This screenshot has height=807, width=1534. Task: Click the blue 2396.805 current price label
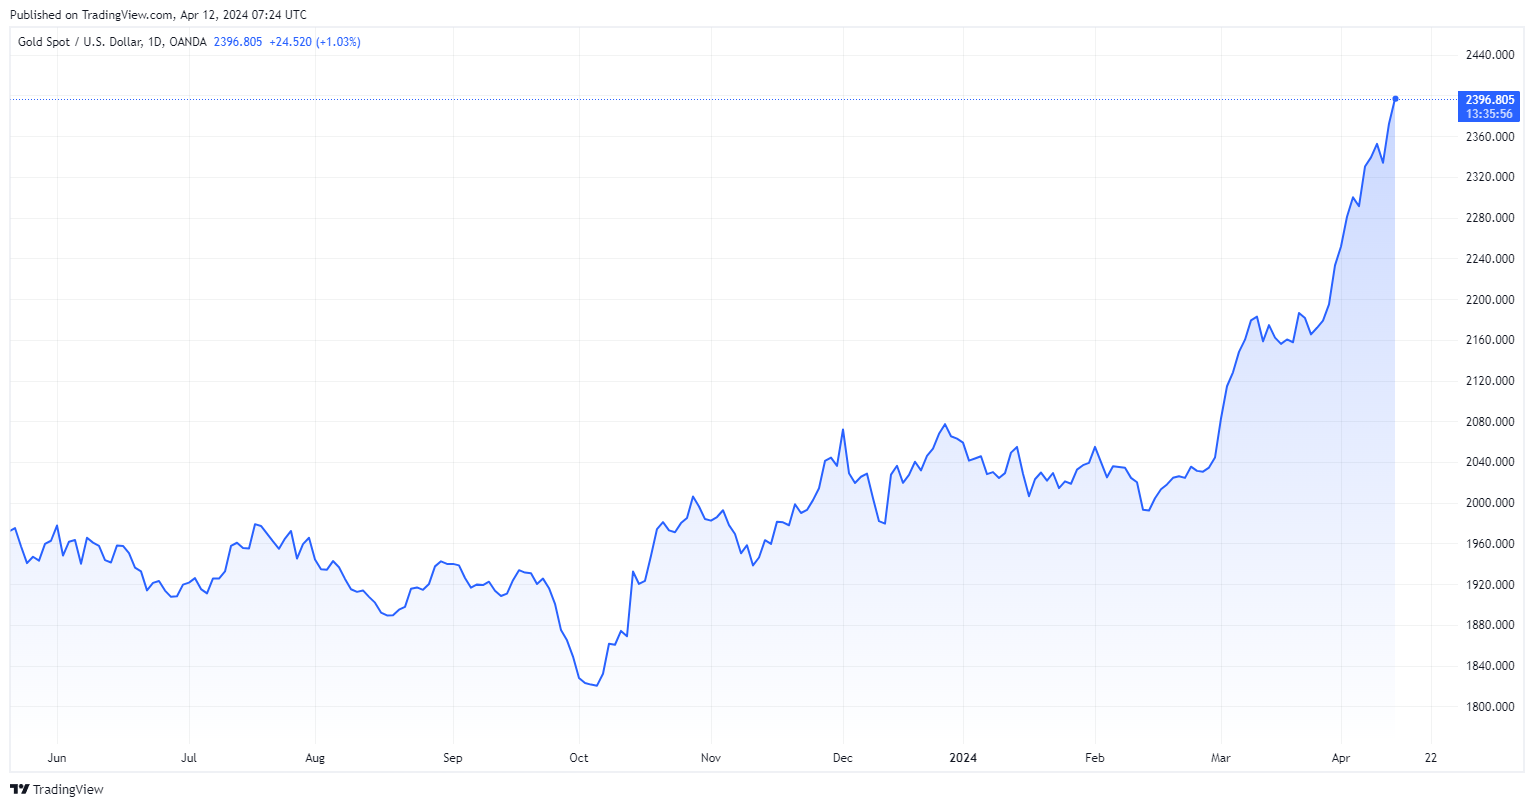[x=1489, y=100]
